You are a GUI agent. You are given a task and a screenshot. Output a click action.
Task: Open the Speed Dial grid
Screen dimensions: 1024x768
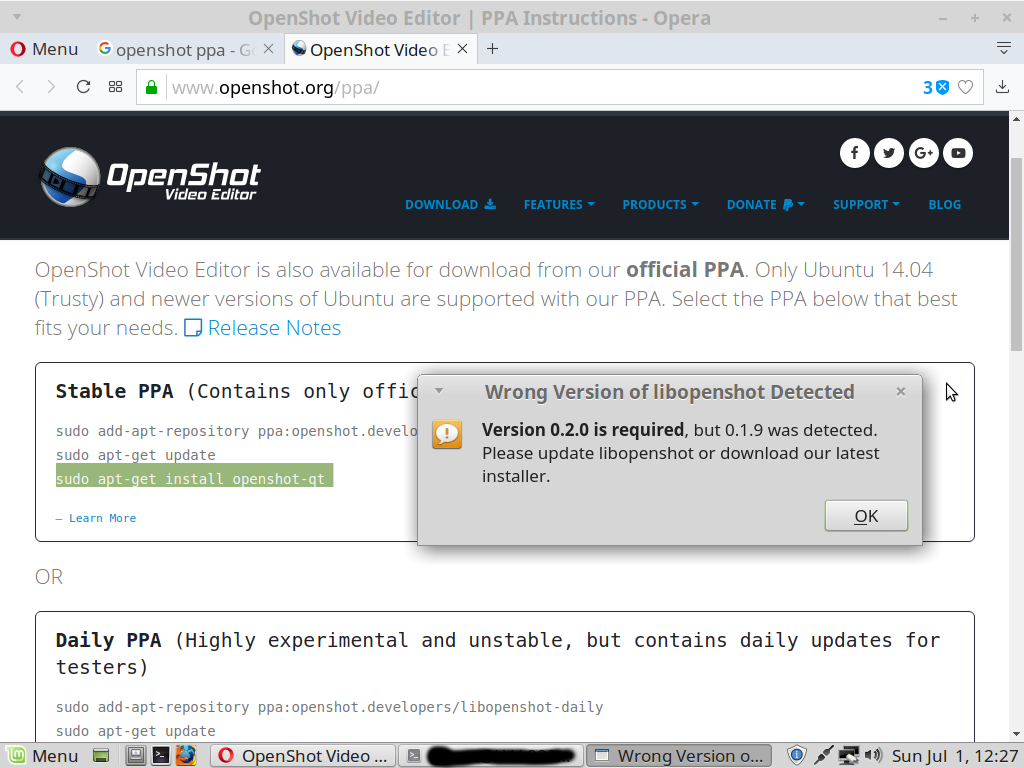click(116, 87)
